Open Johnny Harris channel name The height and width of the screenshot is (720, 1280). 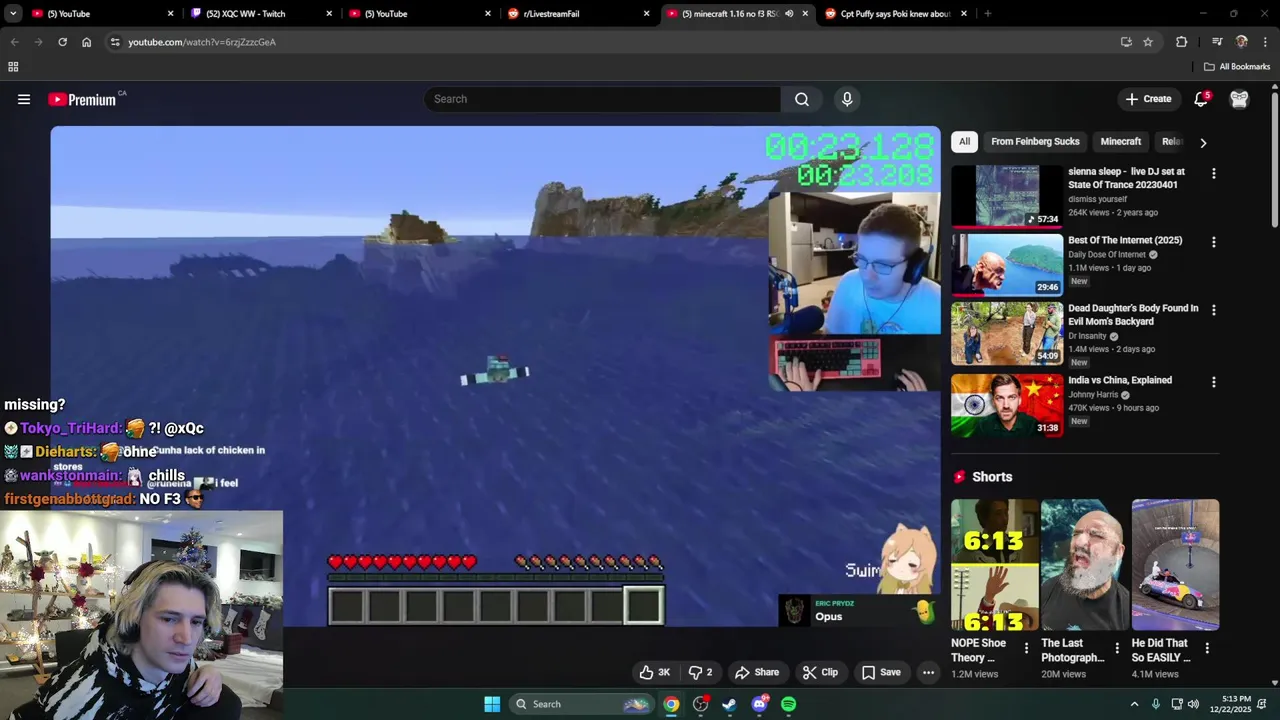pos(1093,395)
